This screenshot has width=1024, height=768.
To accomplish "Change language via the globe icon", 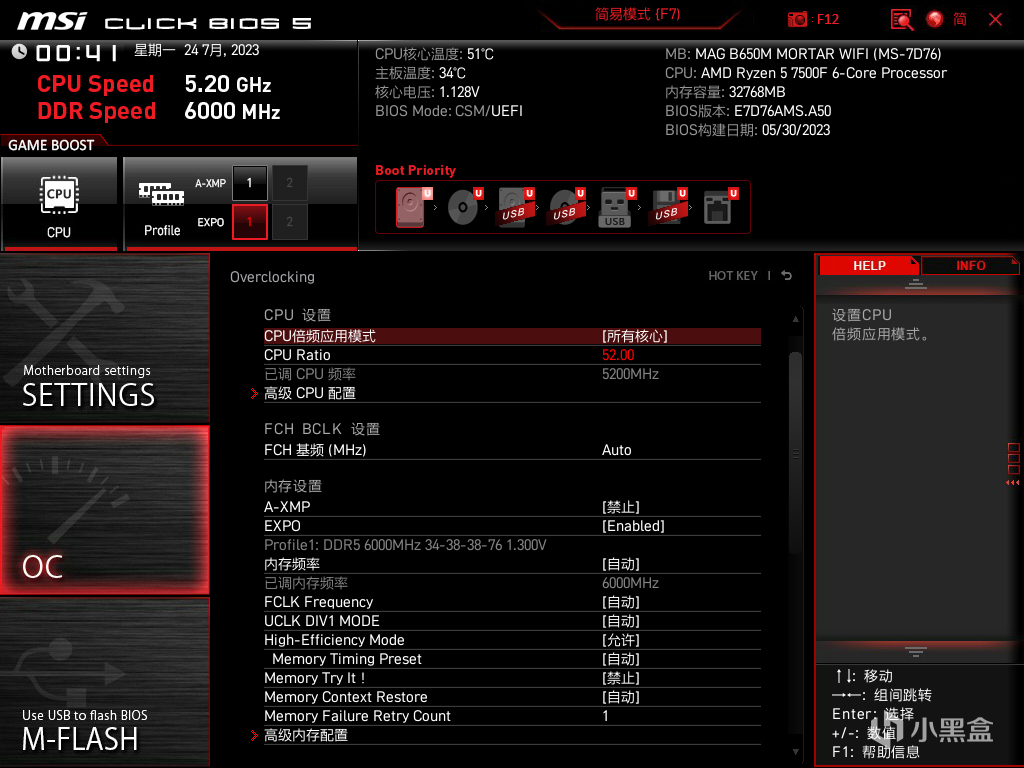I will click(935, 20).
